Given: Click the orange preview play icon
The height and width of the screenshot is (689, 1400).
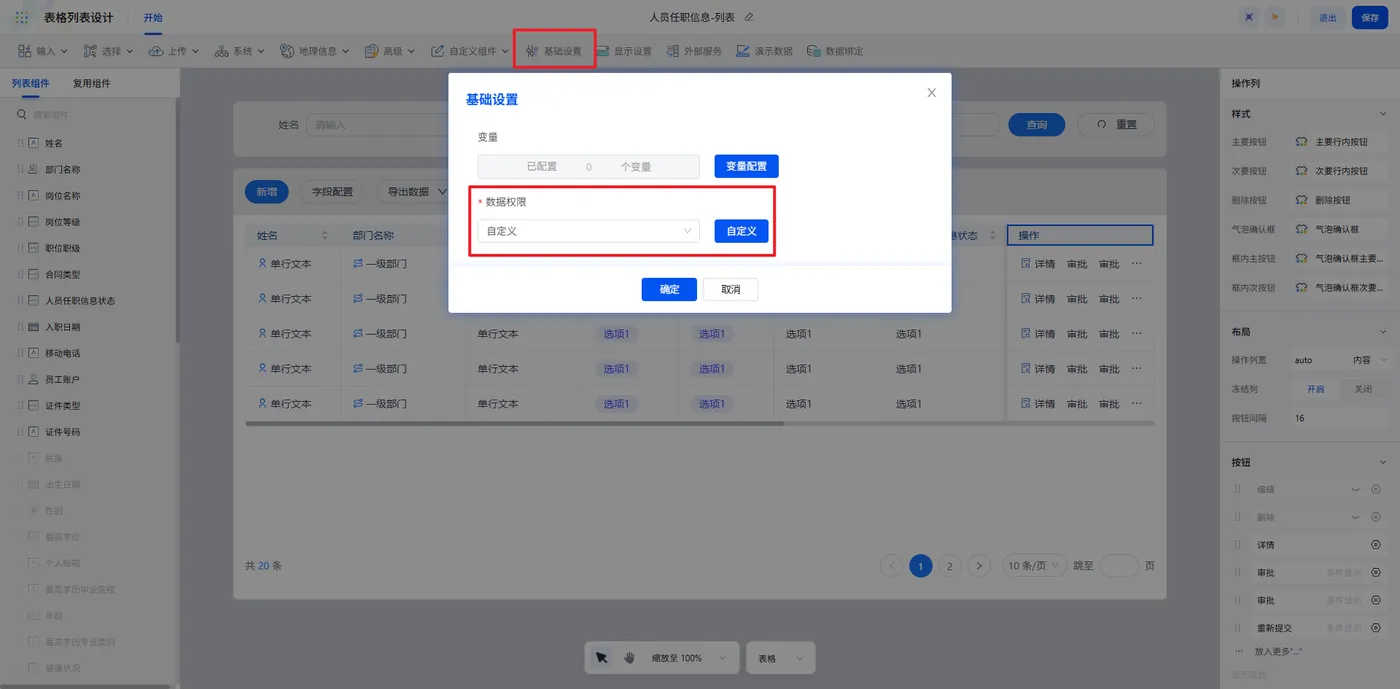Looking at the screenshot, I should (1274, 17).
